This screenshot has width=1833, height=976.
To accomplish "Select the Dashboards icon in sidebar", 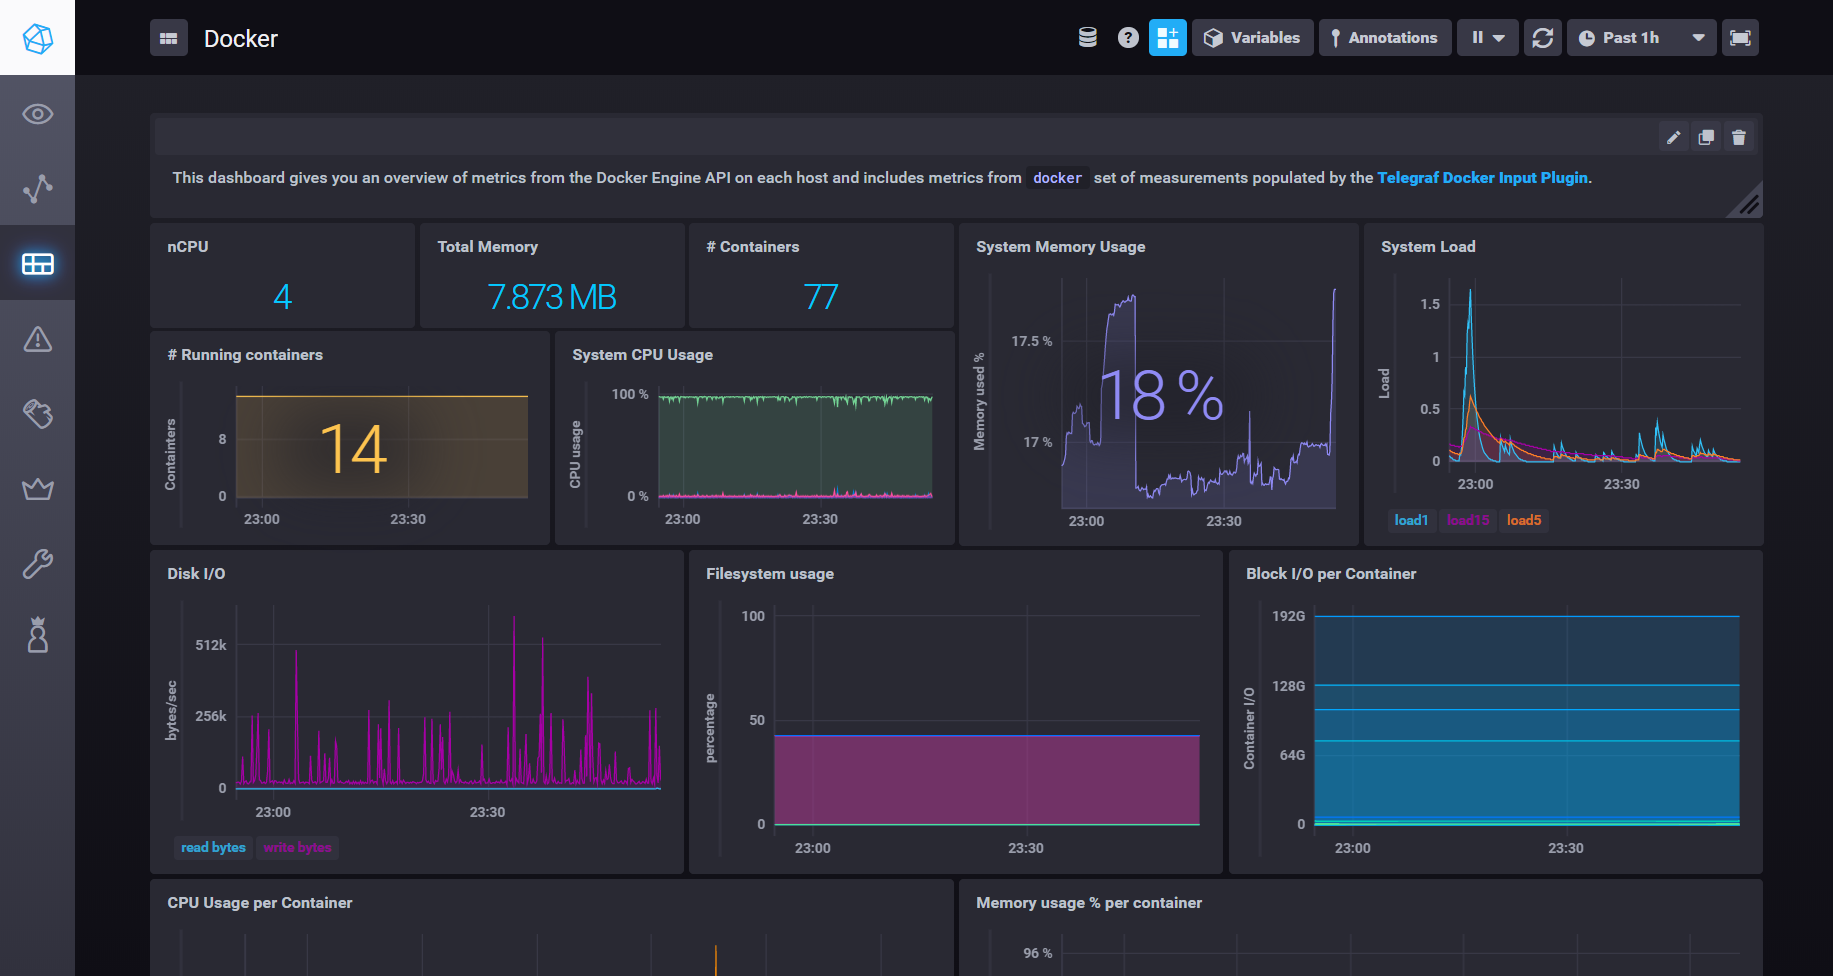I will coord(37,264).
